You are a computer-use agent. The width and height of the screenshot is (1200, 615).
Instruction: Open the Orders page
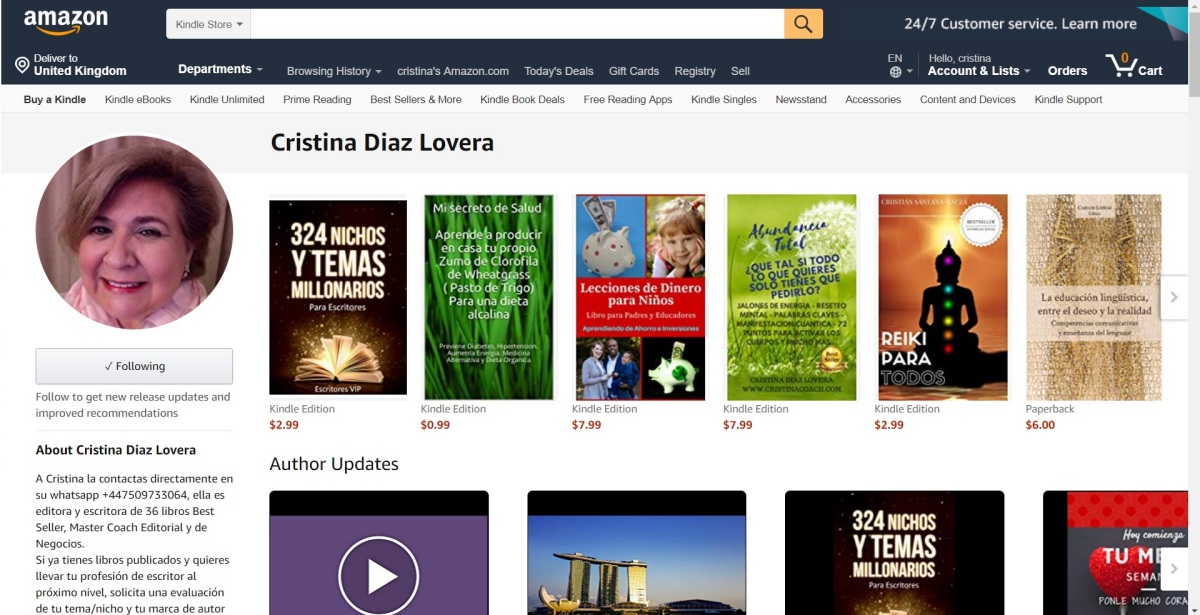pos(1067,71)
